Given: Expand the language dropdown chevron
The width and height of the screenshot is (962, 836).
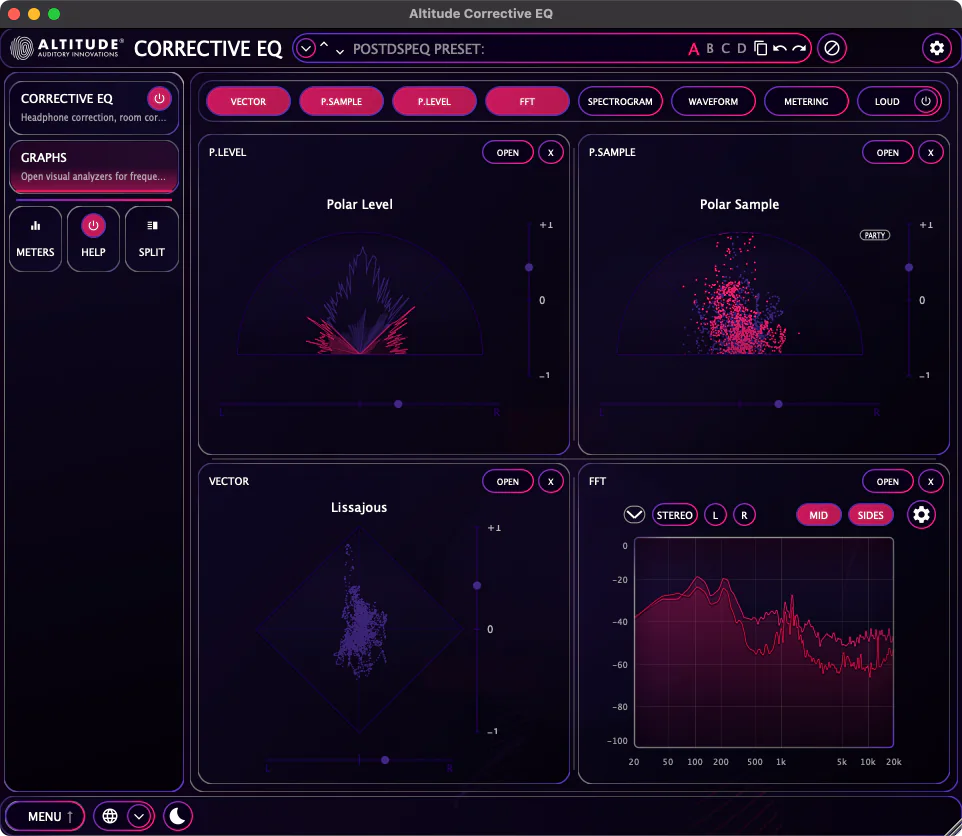Looking at the screenshot, I should (139, 816).
